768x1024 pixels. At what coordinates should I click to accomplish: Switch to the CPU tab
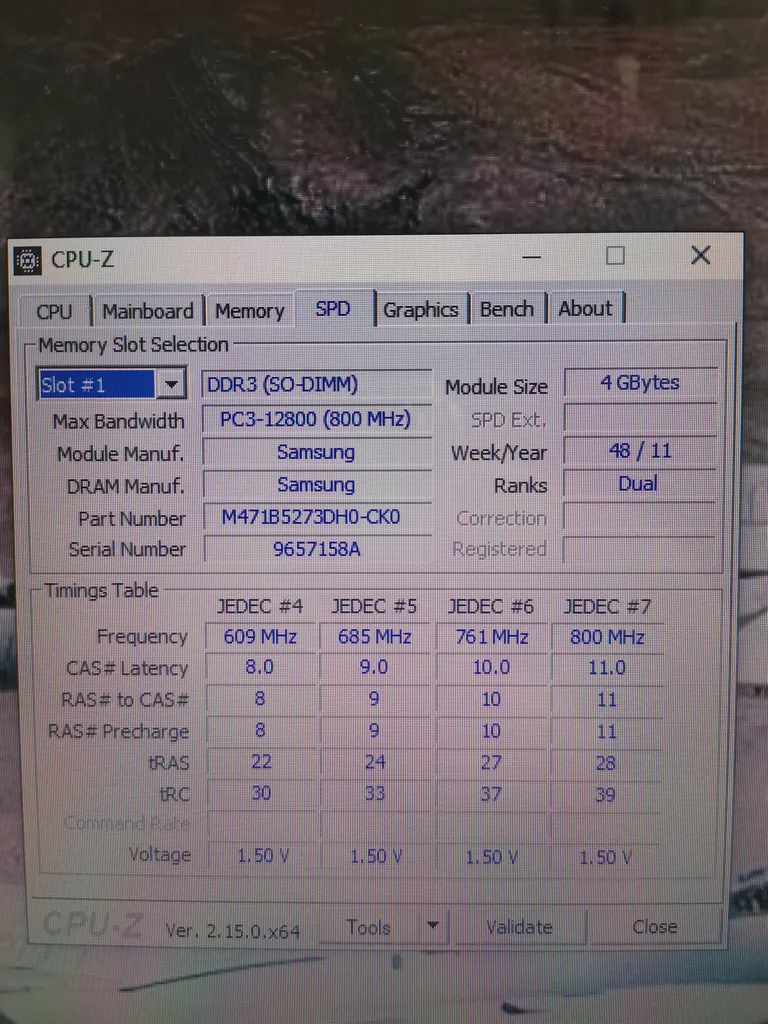point(54,312)
